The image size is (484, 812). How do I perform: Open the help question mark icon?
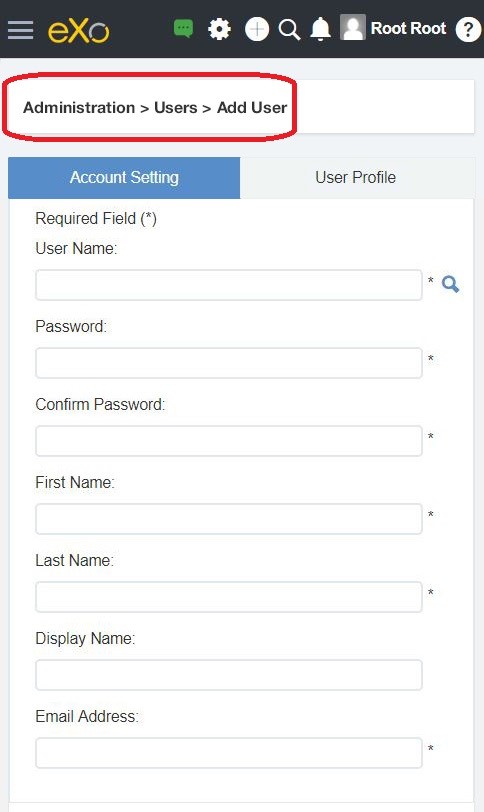(468, 30)
